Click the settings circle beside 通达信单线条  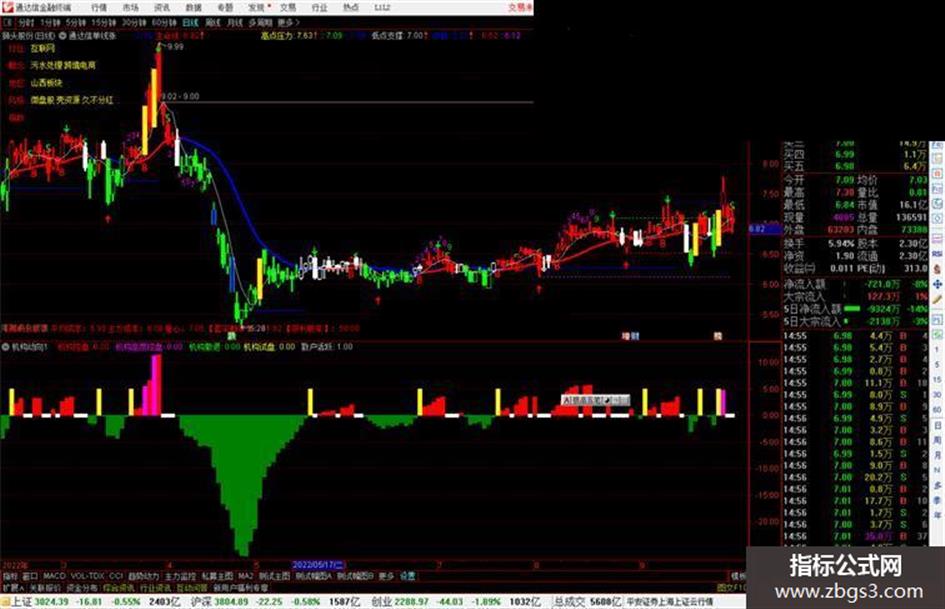coord(63,36)
